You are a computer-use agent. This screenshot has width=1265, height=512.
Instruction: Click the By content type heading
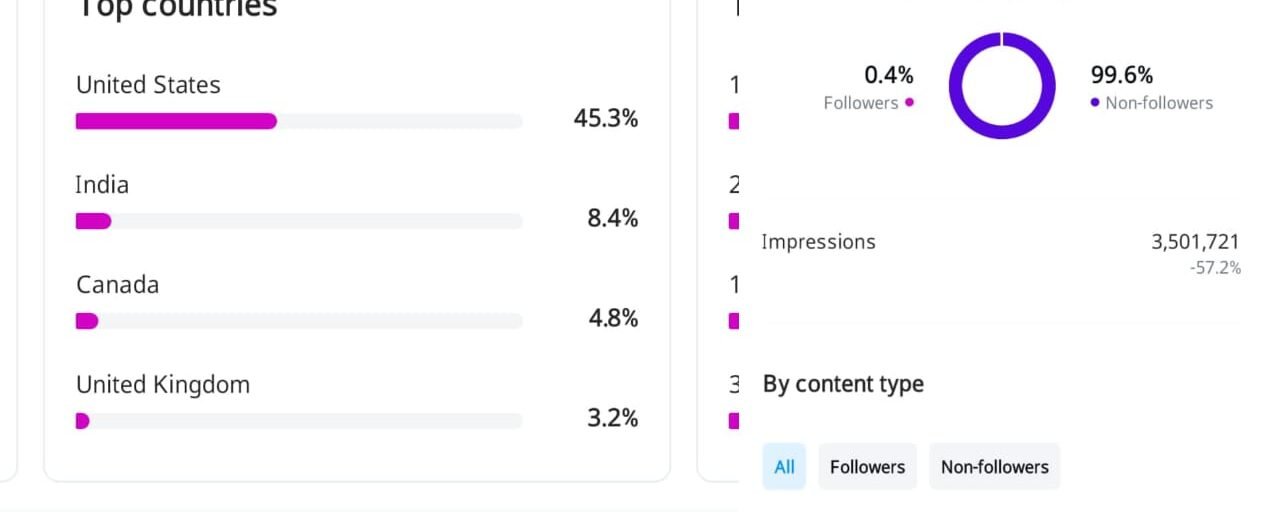pyautogui.click(x=843, y=384)
